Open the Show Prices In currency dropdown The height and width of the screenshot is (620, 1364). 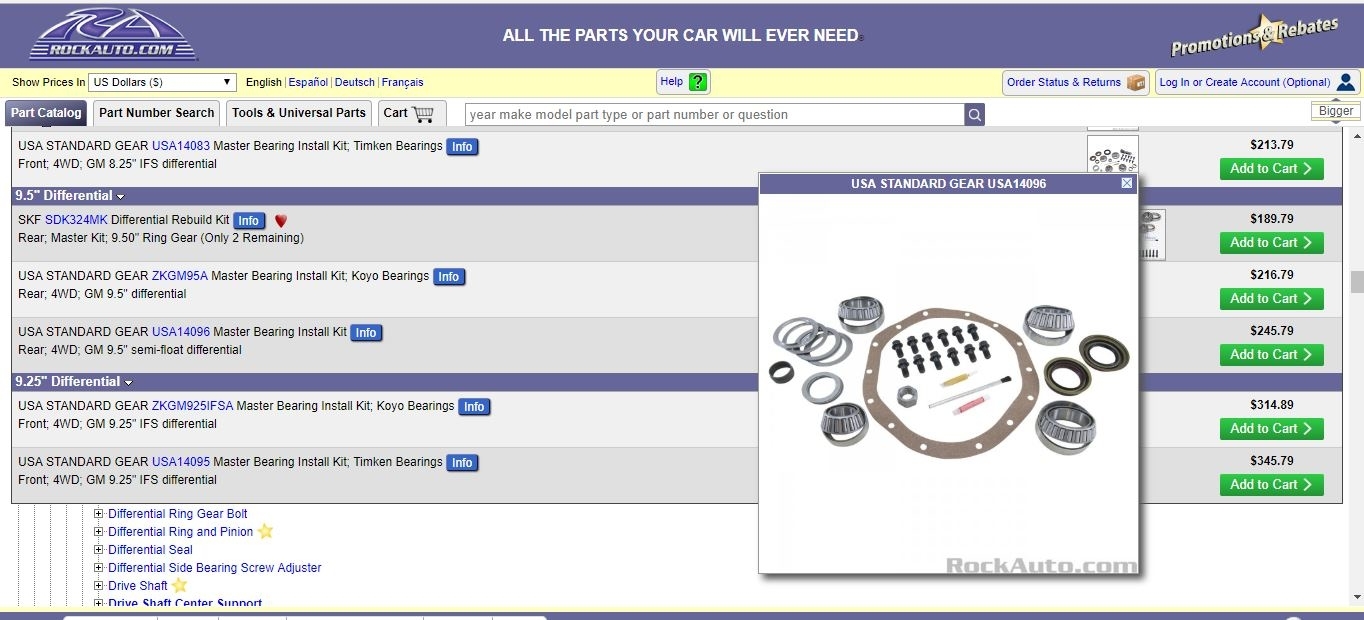click(x=162, y=82)
